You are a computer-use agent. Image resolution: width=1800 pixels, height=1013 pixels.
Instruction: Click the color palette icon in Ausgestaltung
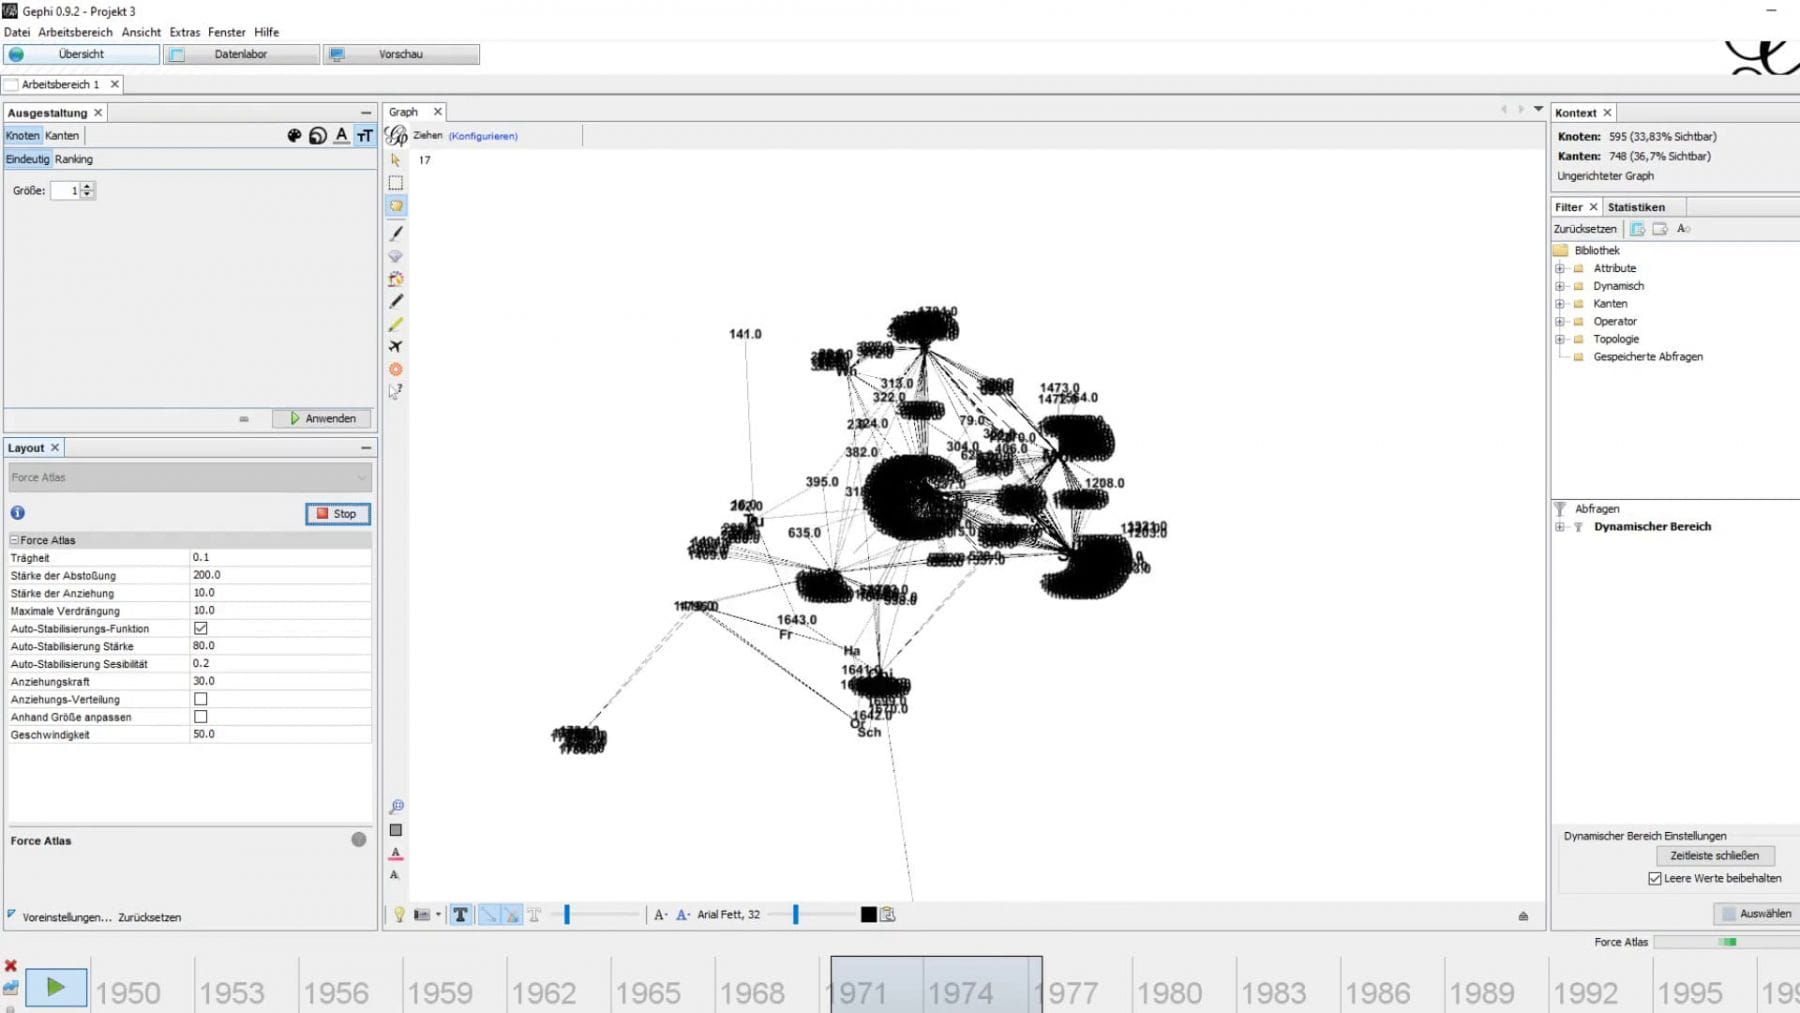pos(294,136)
